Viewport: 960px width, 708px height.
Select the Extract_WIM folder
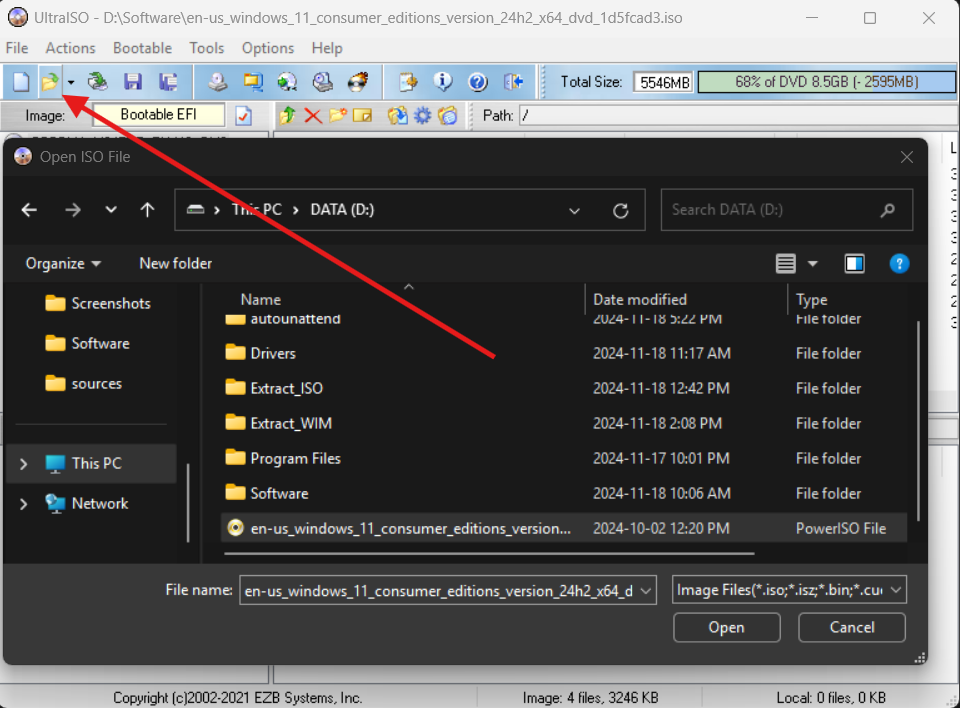click(291, 423)
